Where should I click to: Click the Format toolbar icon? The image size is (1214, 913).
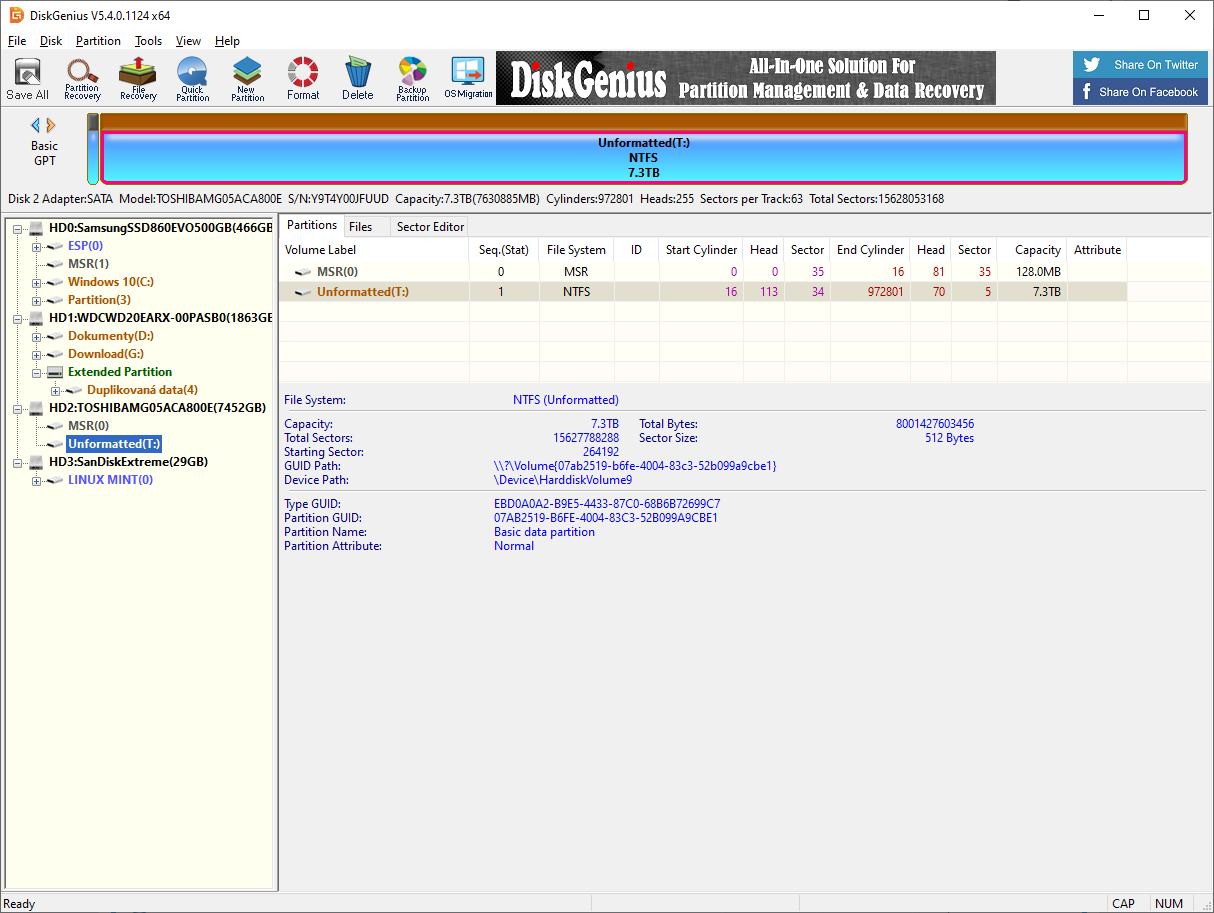click(303, 78)
